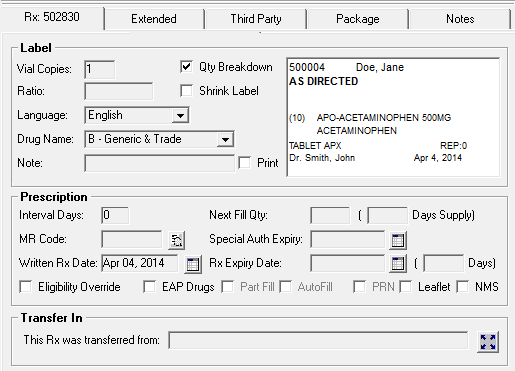Click REP:0 in label preview
Screen dimensions: 515x371
coord(453,146)
